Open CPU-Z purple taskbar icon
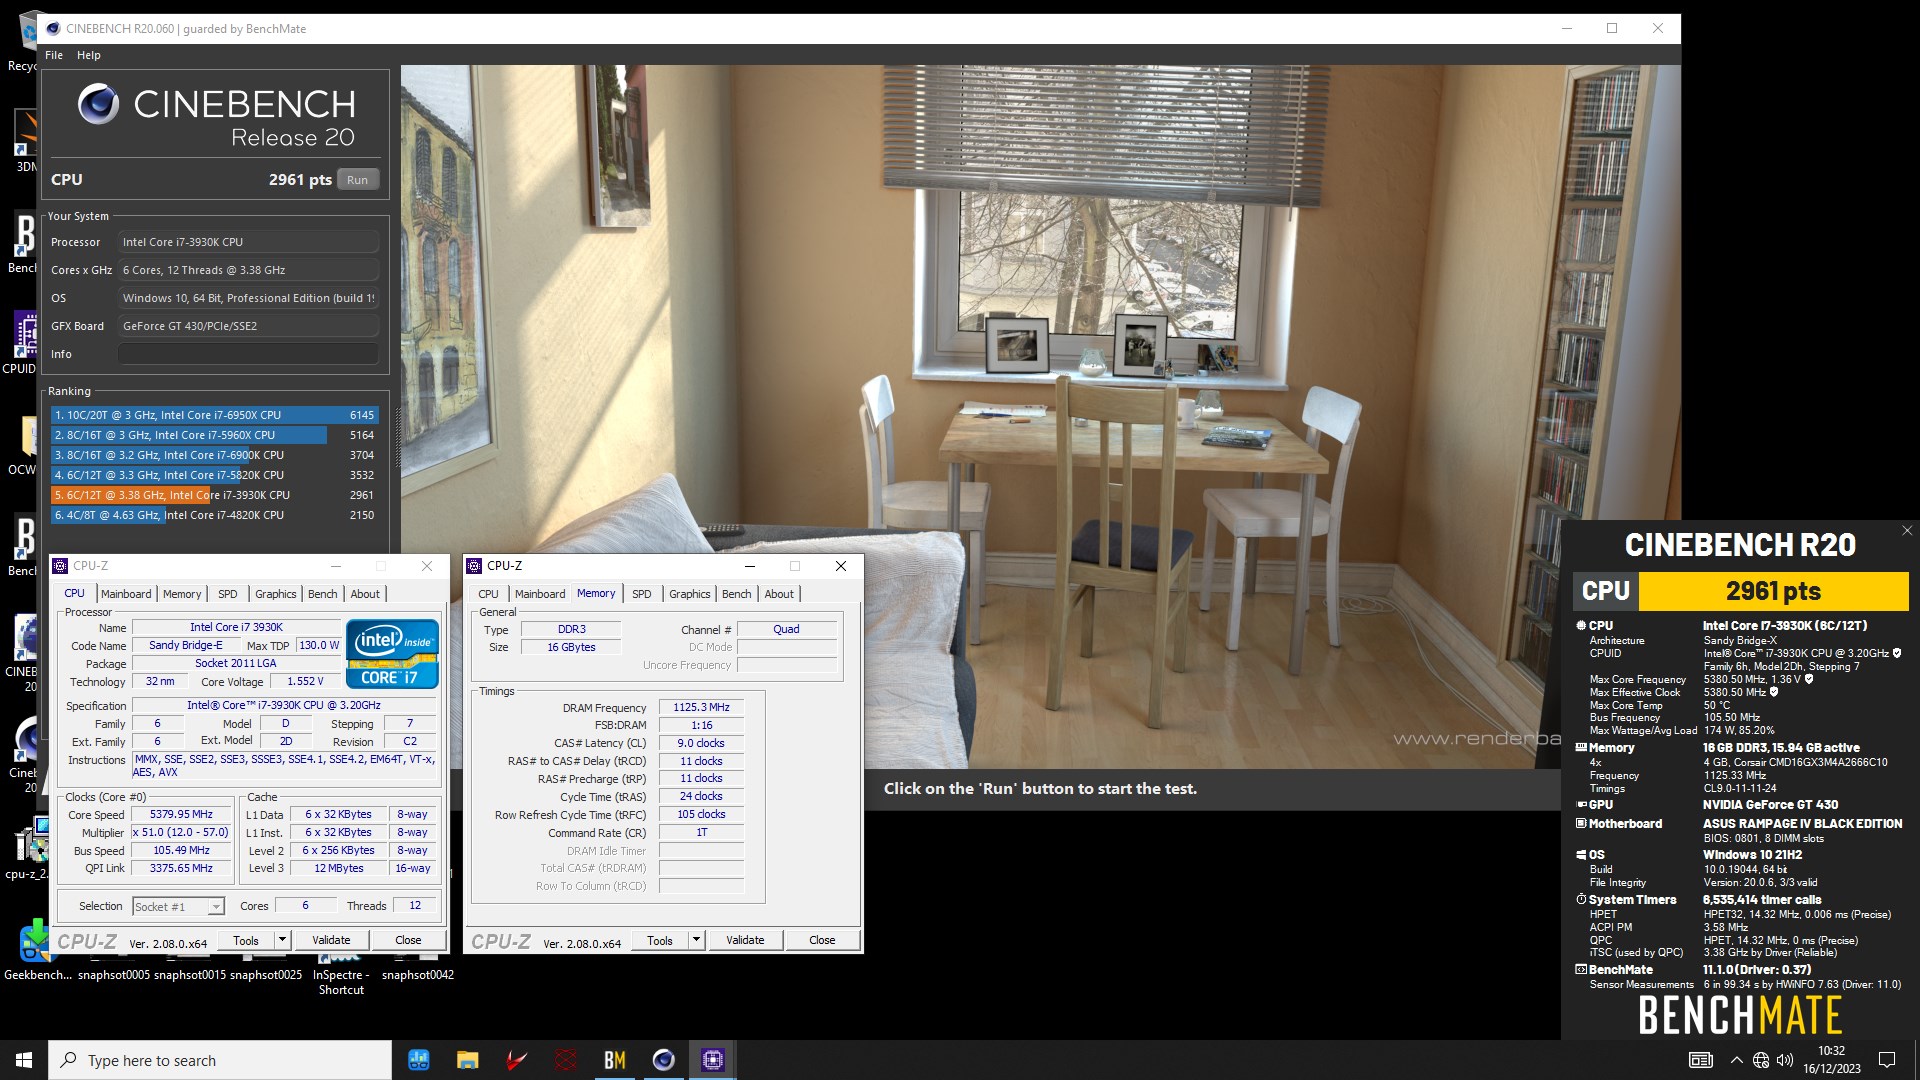 coord(712,1060)
